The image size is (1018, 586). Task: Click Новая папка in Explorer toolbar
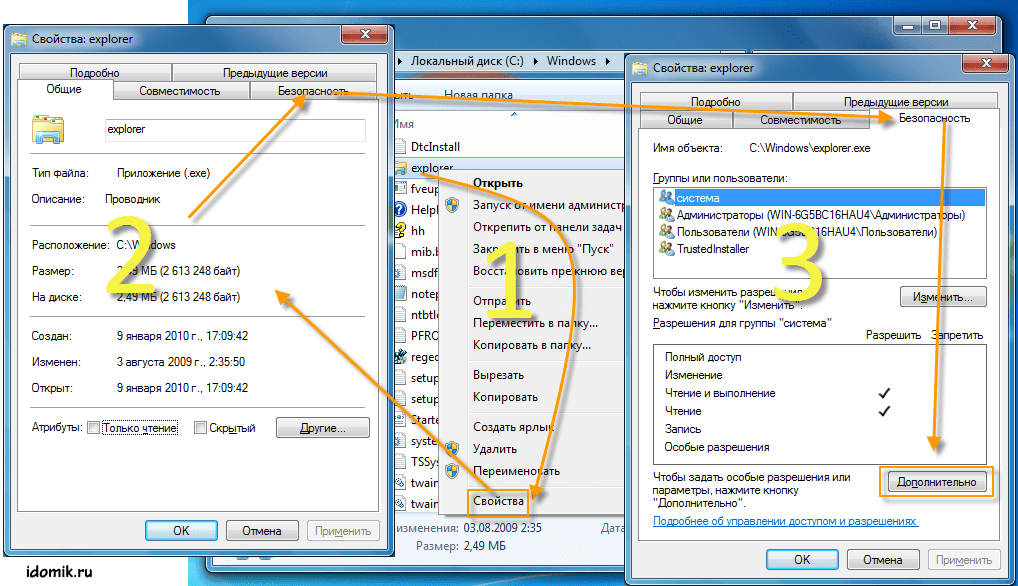(x=478, y=95)
